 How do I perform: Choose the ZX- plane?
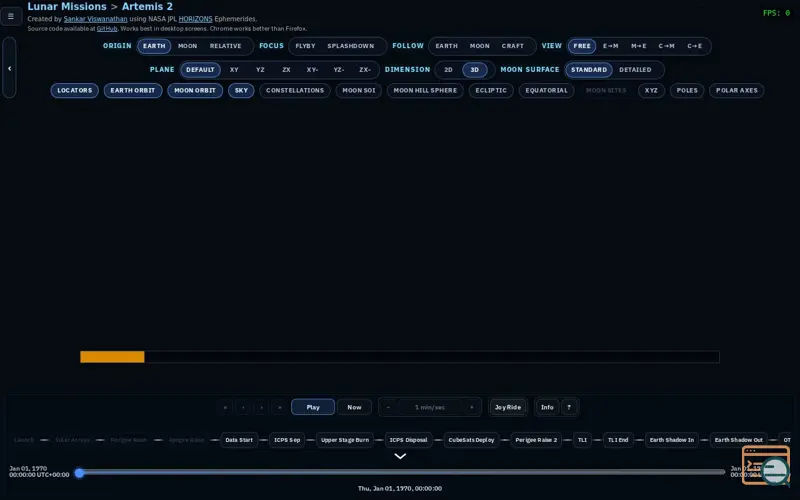pos(365,69)
